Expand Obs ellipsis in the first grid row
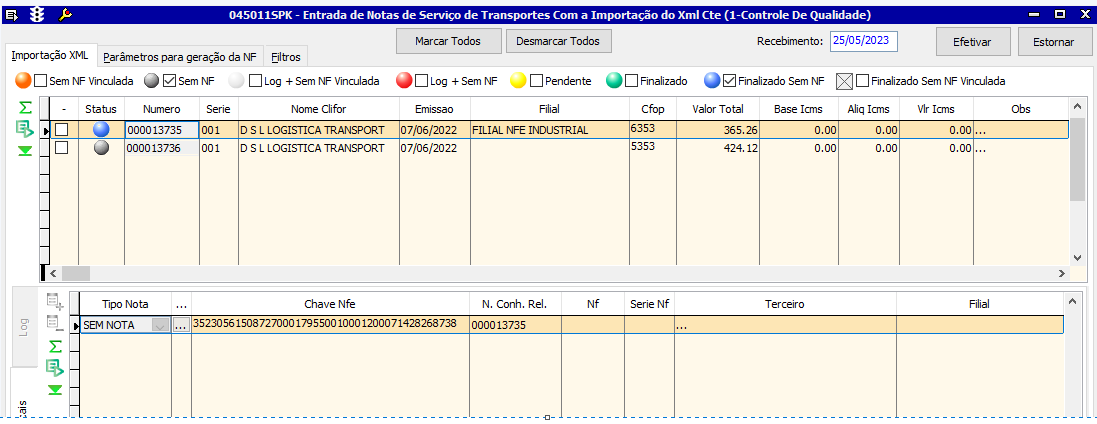The image size is (1097, 424). click(x=980, y=130)
